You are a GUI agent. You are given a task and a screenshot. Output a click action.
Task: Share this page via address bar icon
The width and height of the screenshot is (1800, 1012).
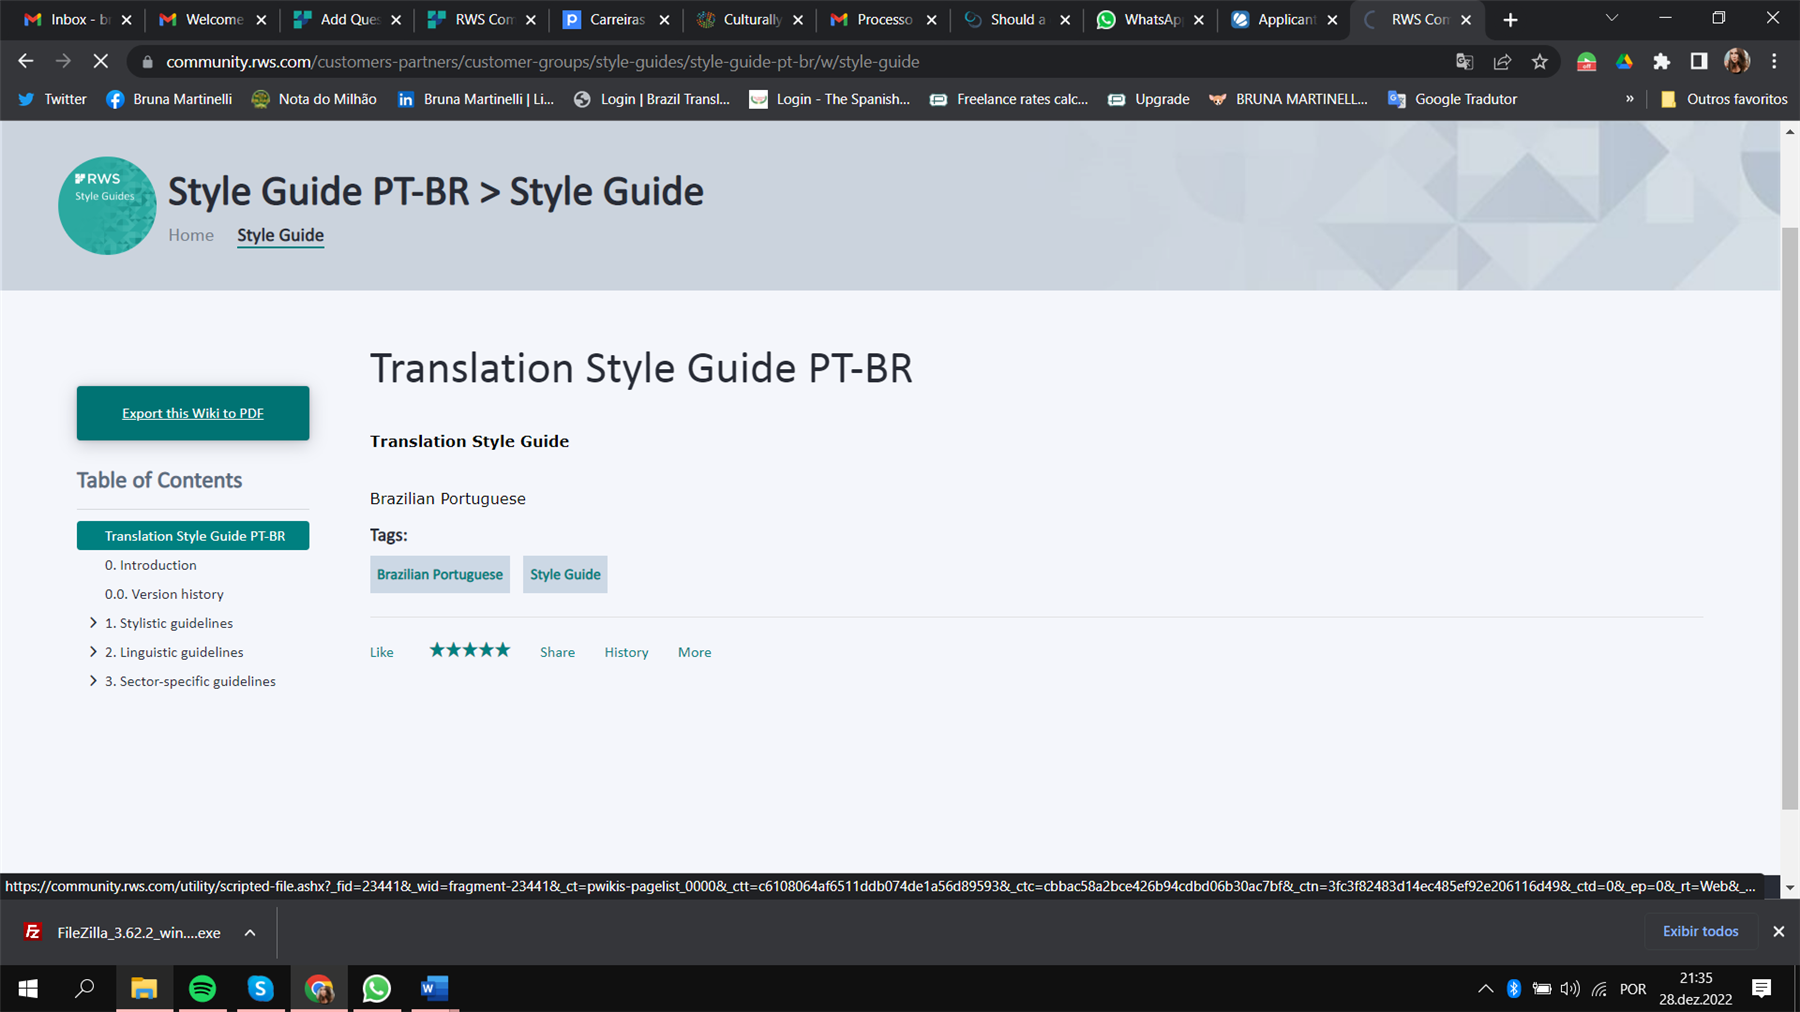tap(1502, 61)
